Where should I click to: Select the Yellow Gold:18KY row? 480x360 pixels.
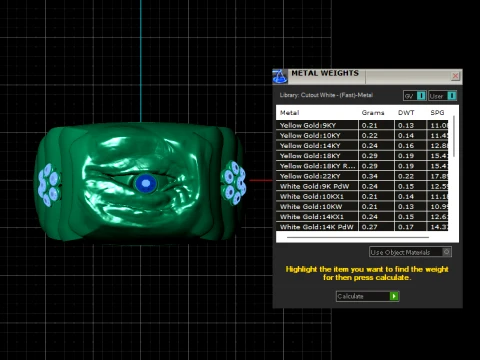362,156
